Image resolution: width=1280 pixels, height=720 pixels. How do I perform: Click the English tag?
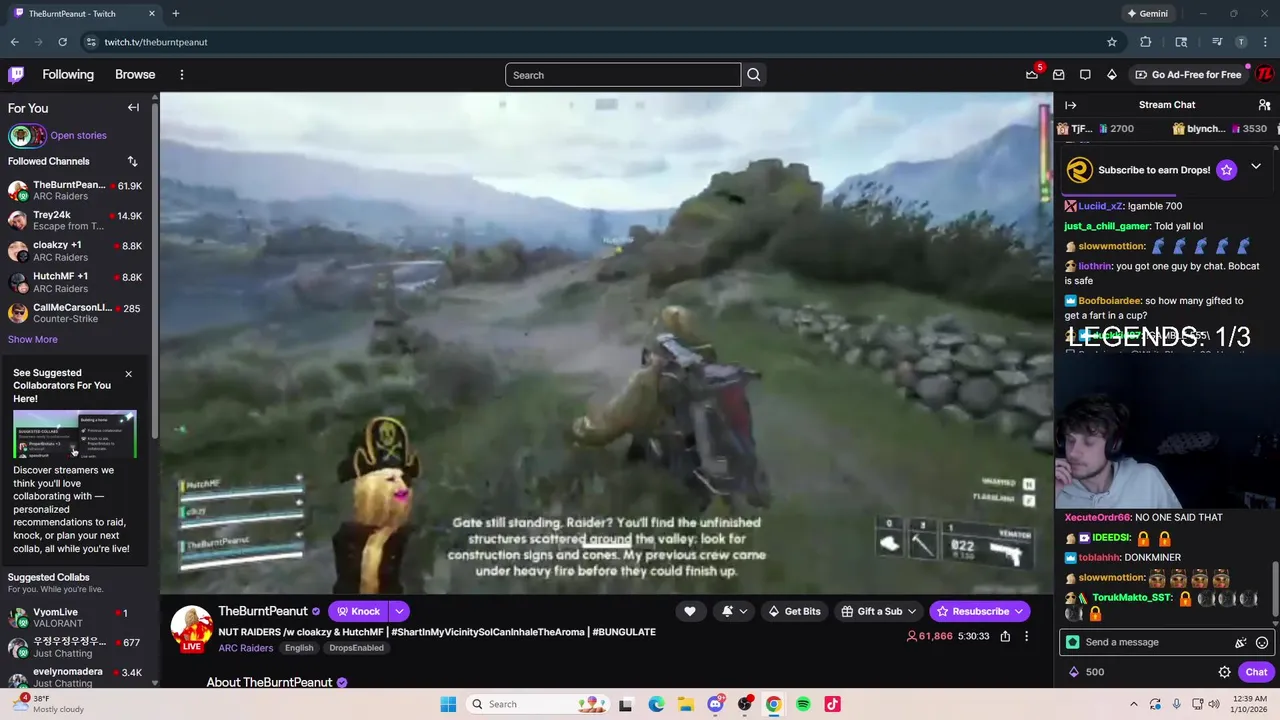click(299, 648)
